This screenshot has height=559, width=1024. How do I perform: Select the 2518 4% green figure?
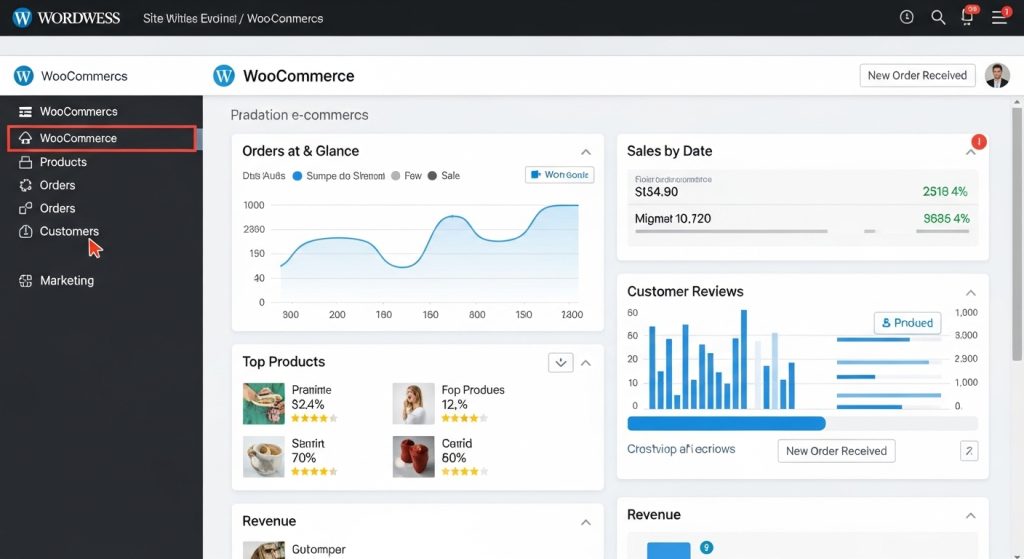(x=945, y=191)
